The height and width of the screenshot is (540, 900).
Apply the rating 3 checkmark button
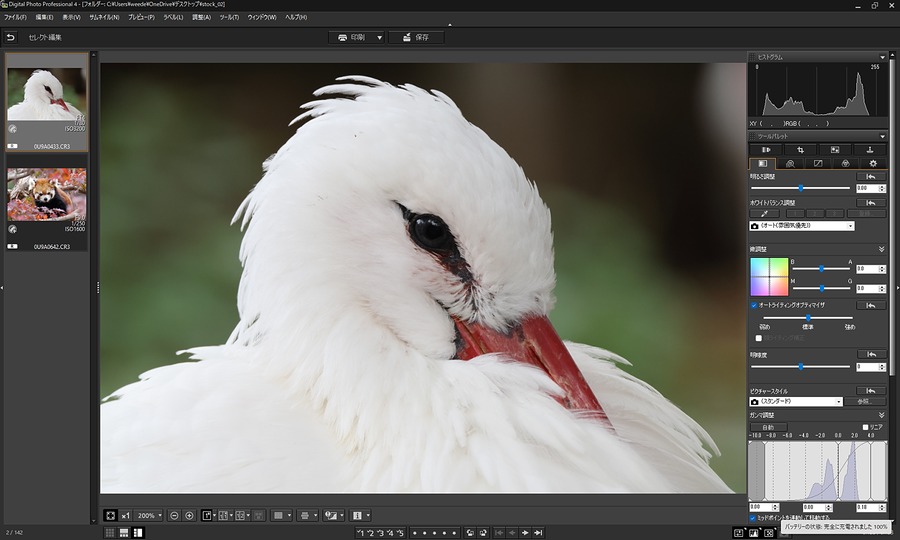click(x=381, y=533)
